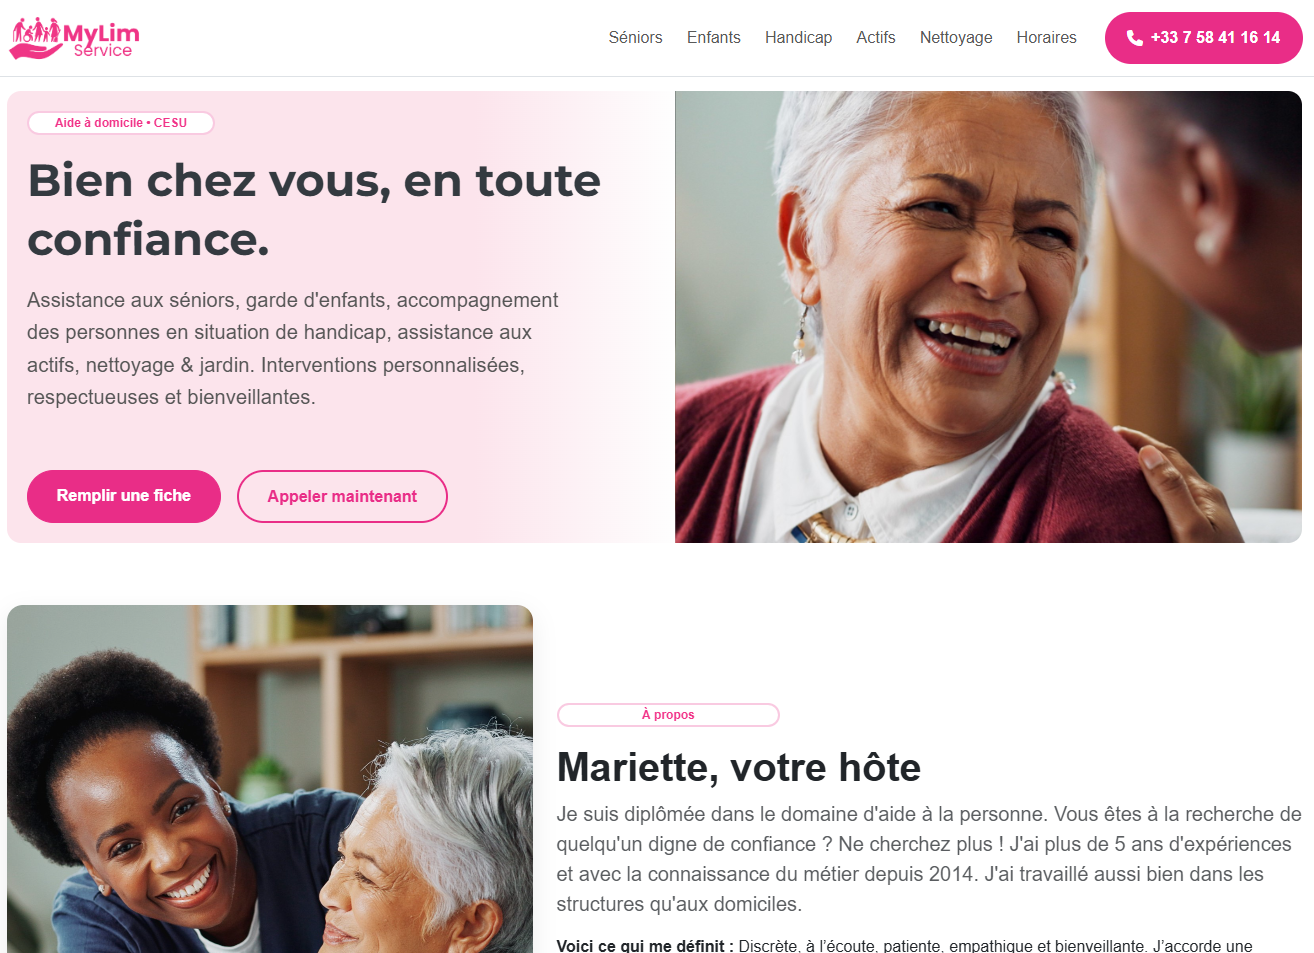
Task: Click the À propos label pill
Action: [668, 715]
